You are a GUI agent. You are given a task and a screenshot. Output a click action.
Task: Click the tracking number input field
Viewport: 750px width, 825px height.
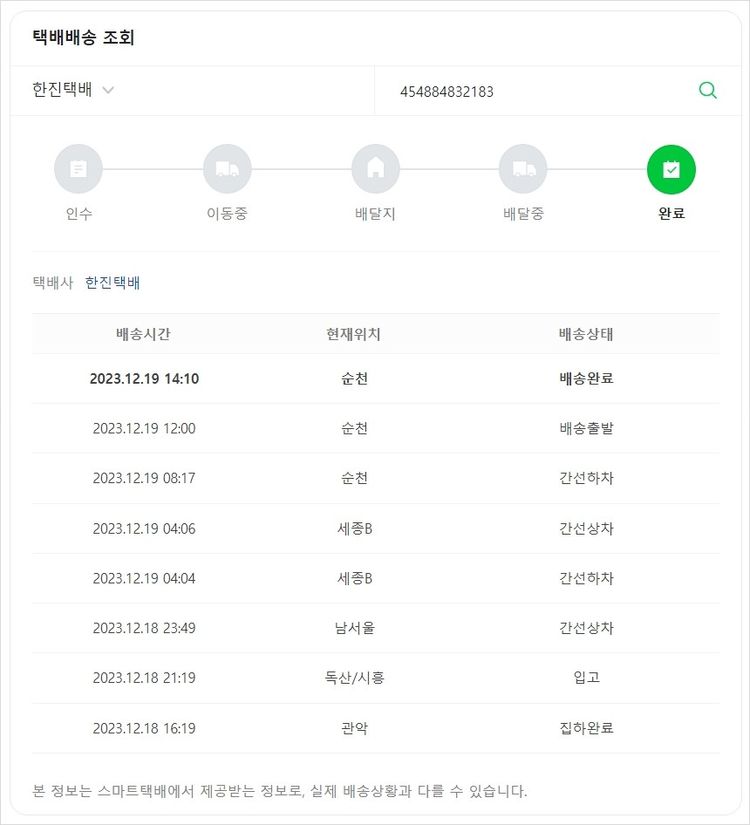(x=530, y=91)
